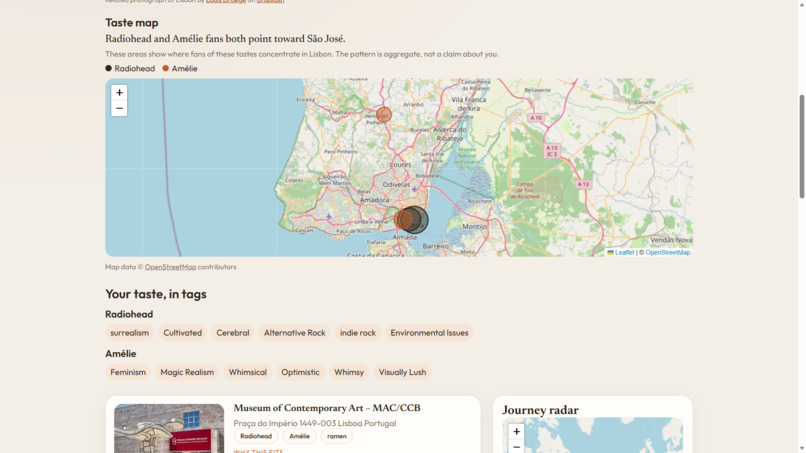The image size is (806, 453).
Task: Click the page's vertical scrollbar thumb
Action: coord(801,147)
